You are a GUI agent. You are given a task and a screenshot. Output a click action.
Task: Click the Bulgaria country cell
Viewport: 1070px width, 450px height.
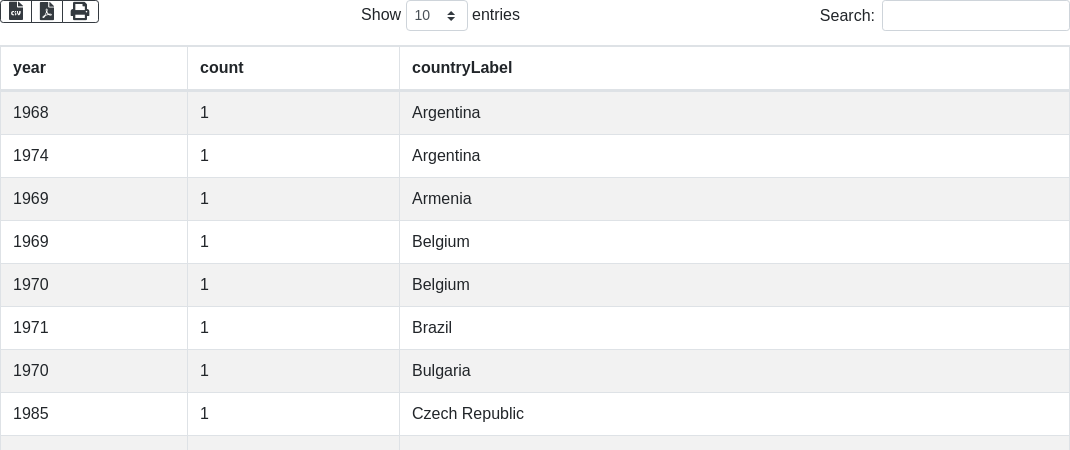click(x=441, y=371)
